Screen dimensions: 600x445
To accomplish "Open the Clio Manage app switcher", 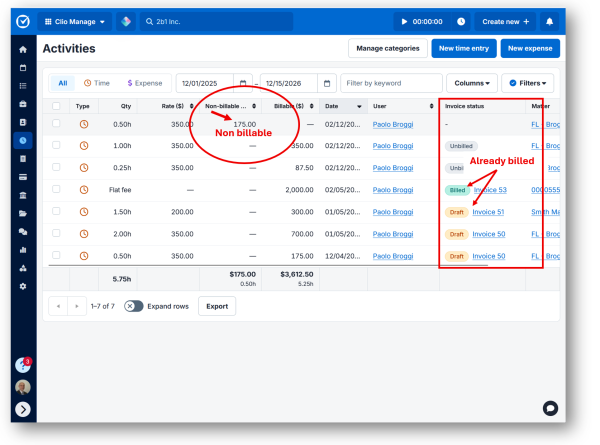I will click(x=75, y=22).
